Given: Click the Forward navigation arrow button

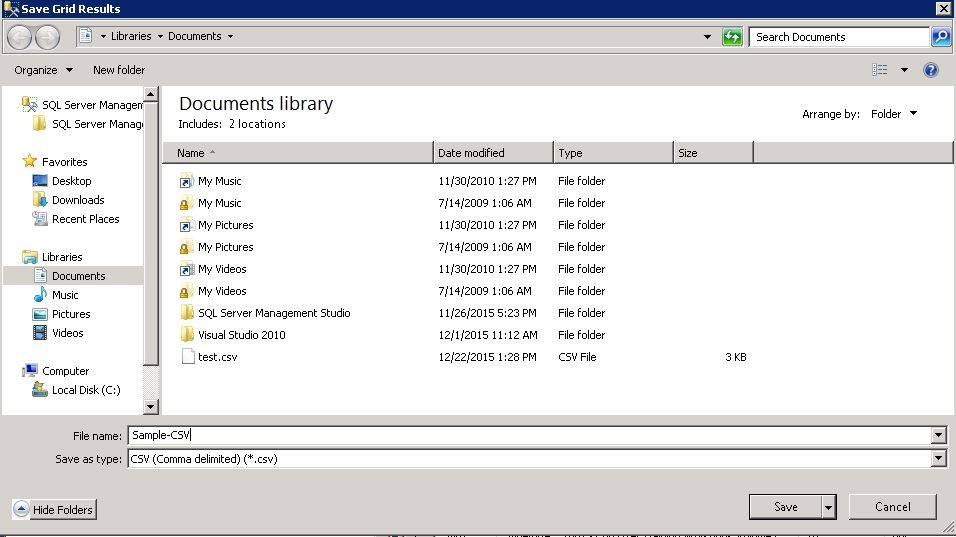Looking at the screenshot, I should pos(48,37).
